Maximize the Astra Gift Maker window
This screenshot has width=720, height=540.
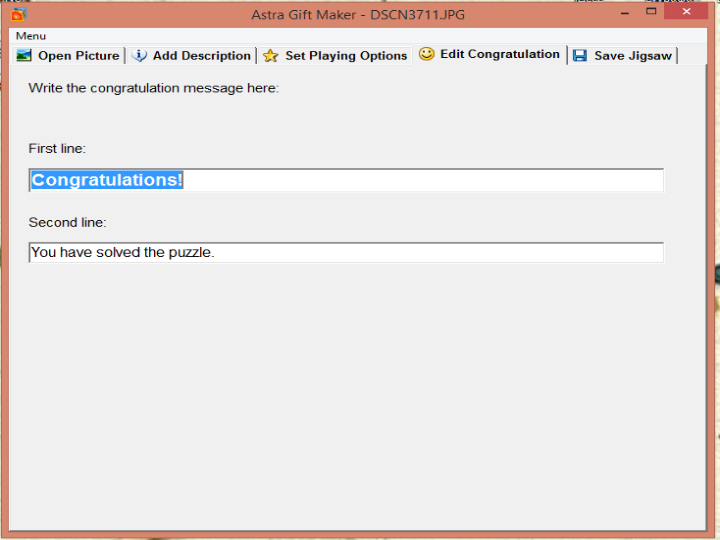point(651,11)
